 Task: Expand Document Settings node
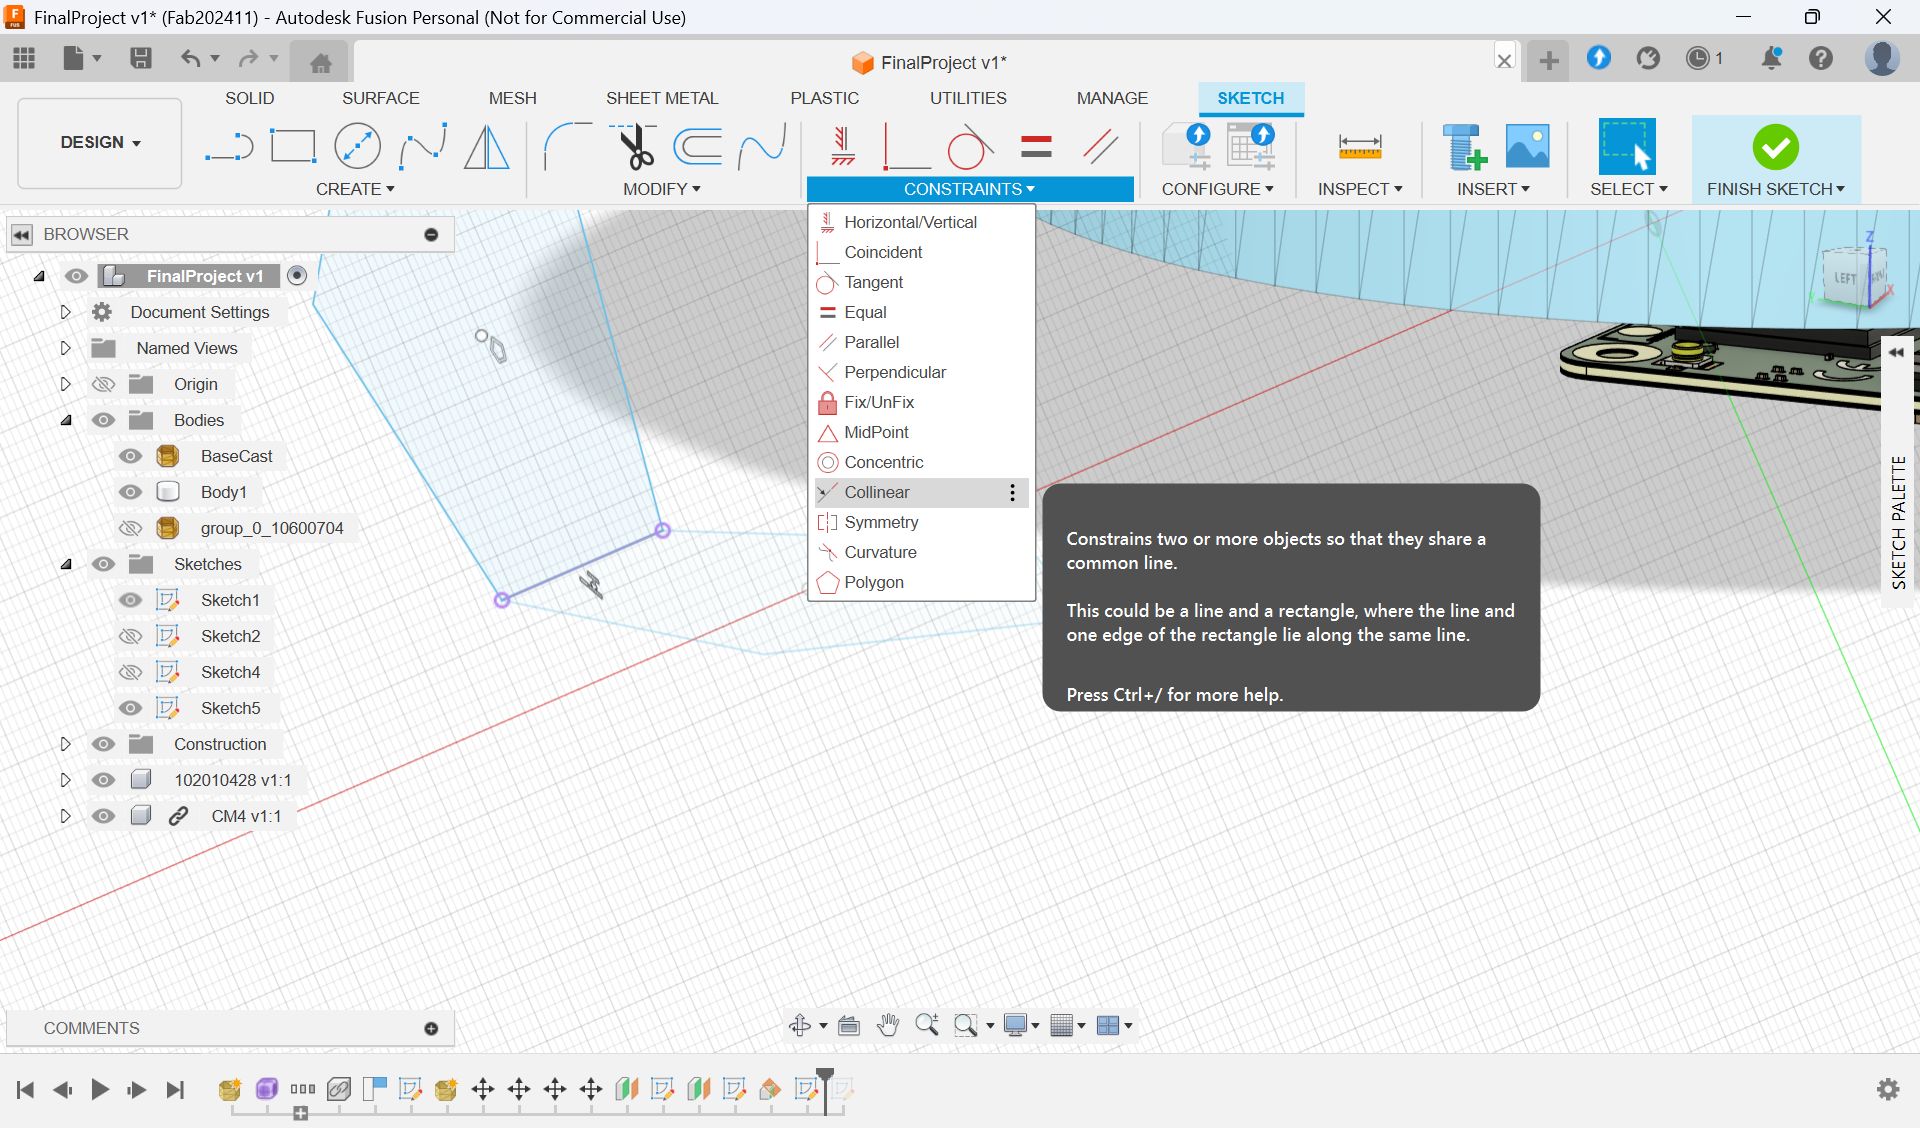[x=65, y=312]
